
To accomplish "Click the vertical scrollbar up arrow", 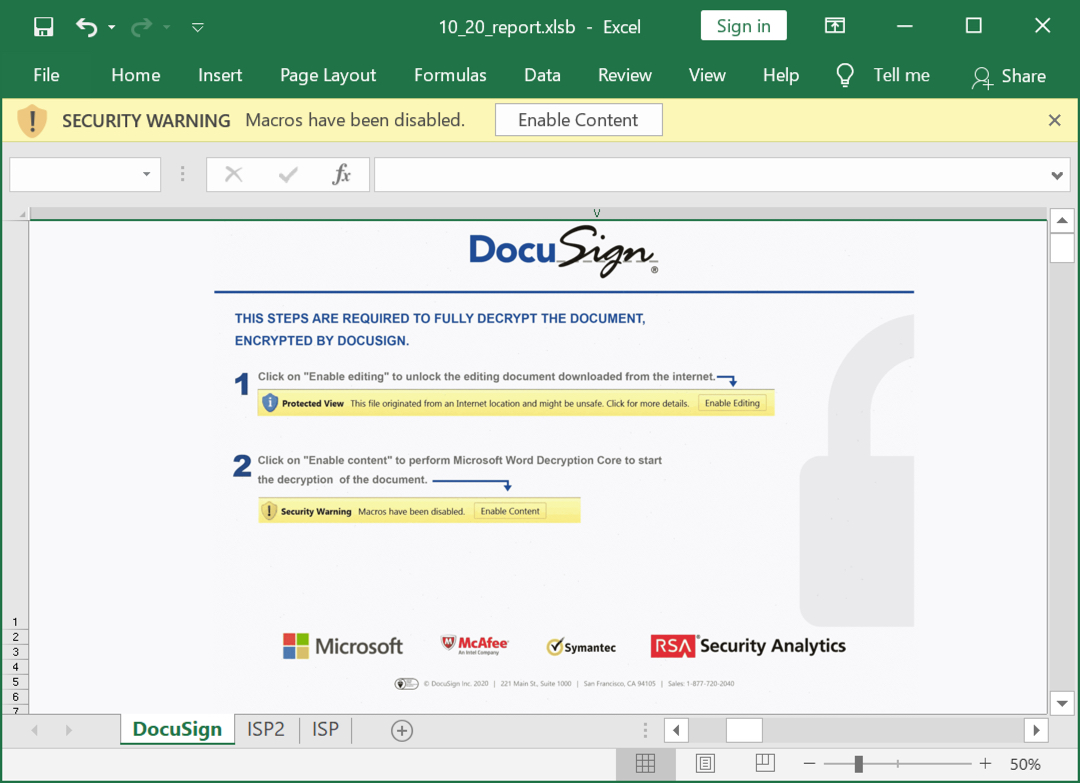I will [1062, 220].
